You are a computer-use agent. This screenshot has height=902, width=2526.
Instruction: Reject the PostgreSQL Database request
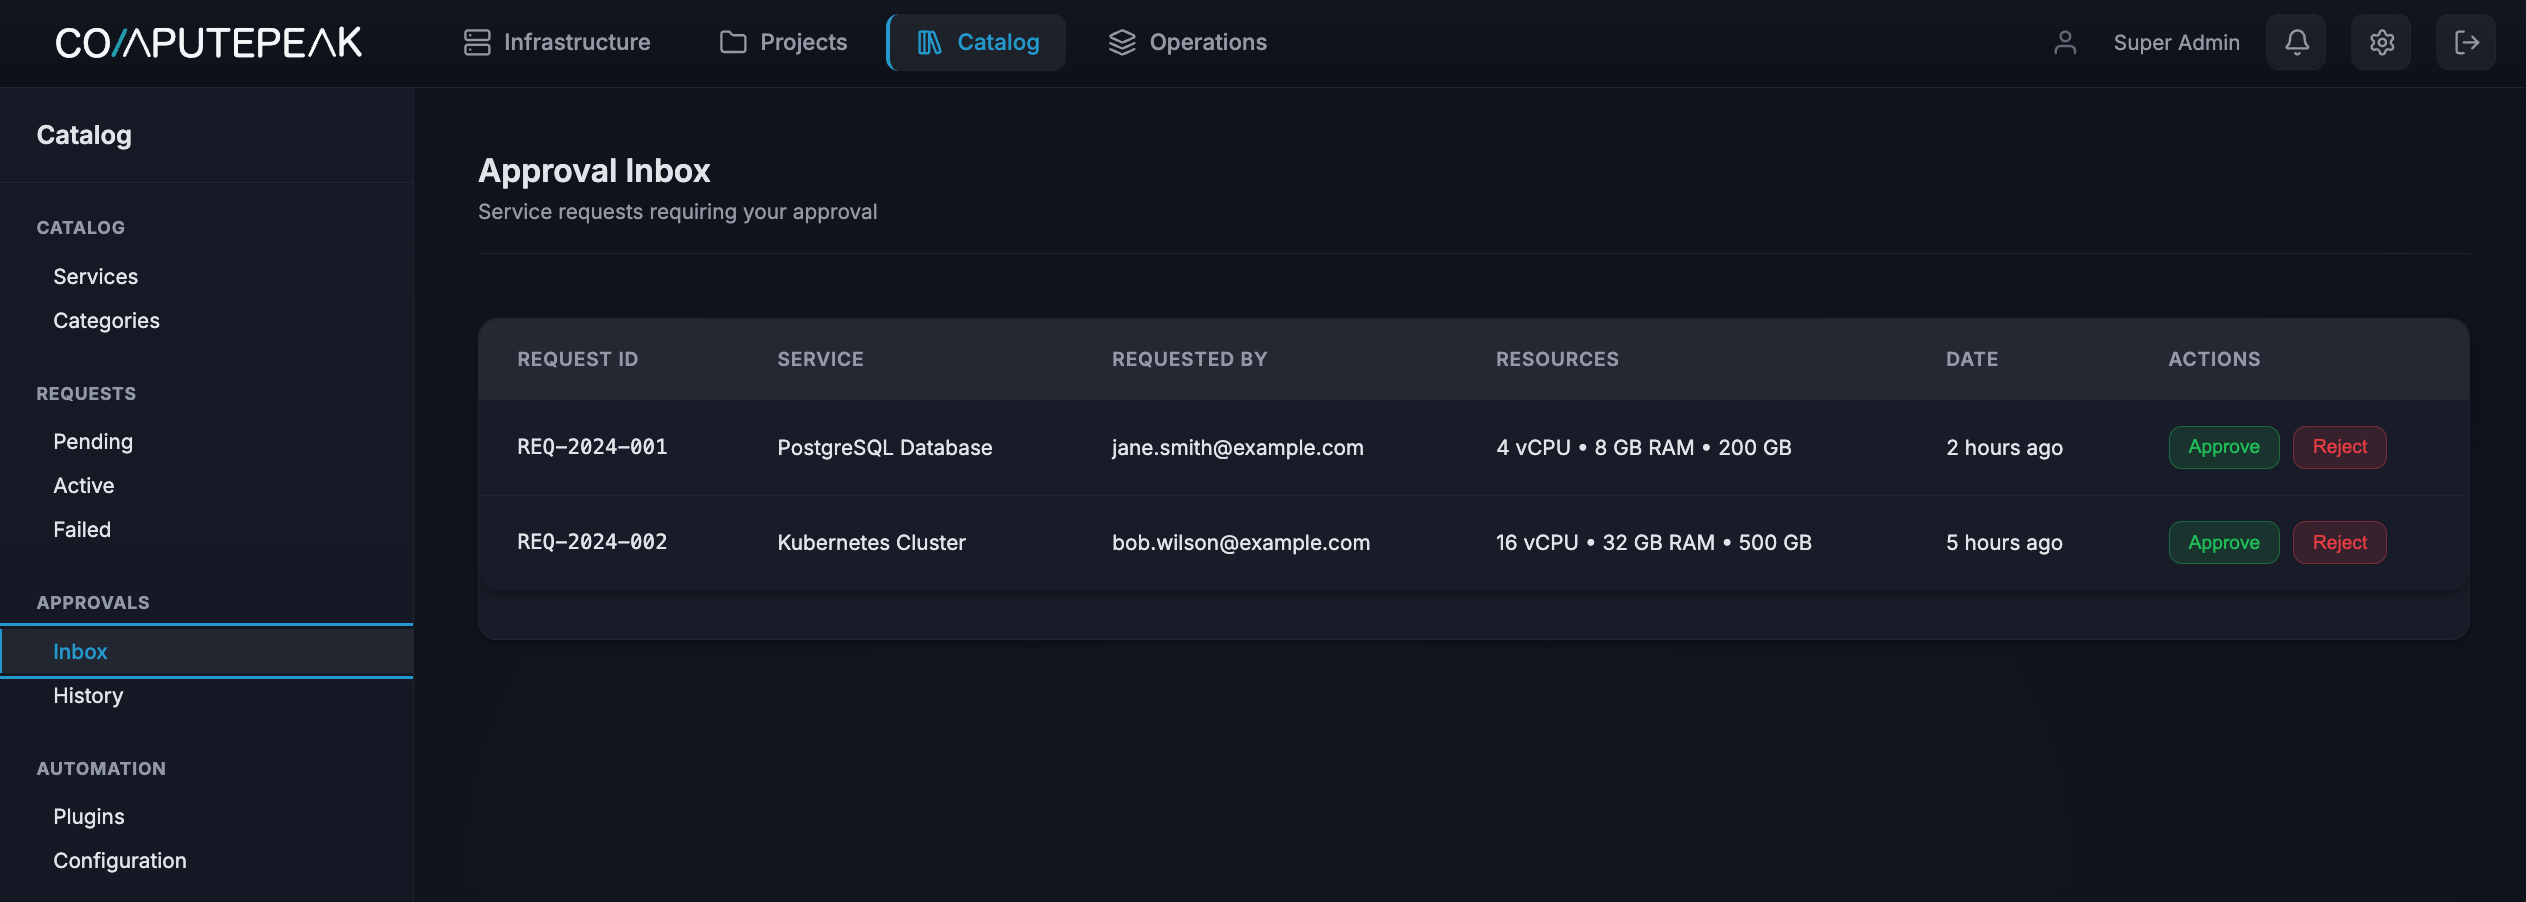coord(2339,447)
